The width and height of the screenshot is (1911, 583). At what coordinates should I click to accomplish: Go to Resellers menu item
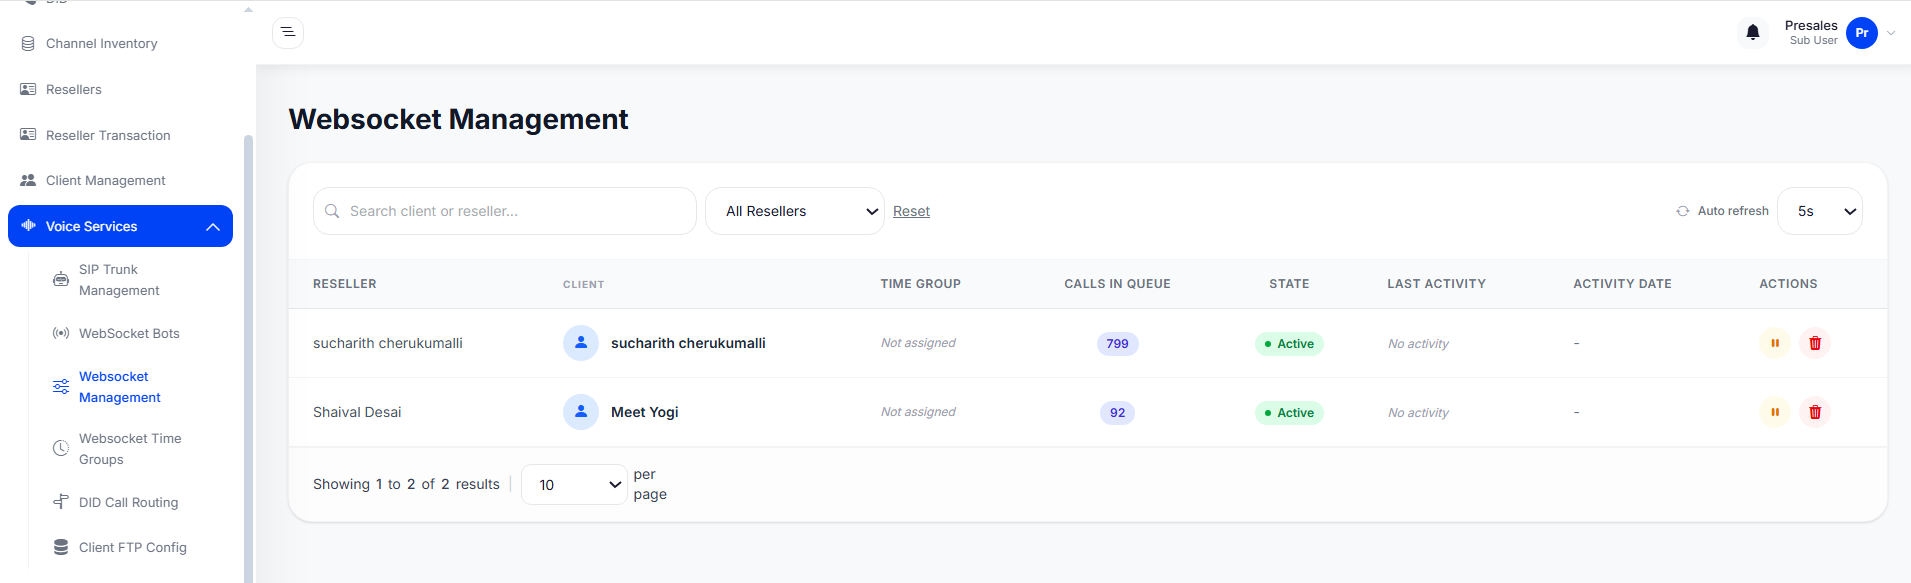pyautogui.click(x=74, y=89)
